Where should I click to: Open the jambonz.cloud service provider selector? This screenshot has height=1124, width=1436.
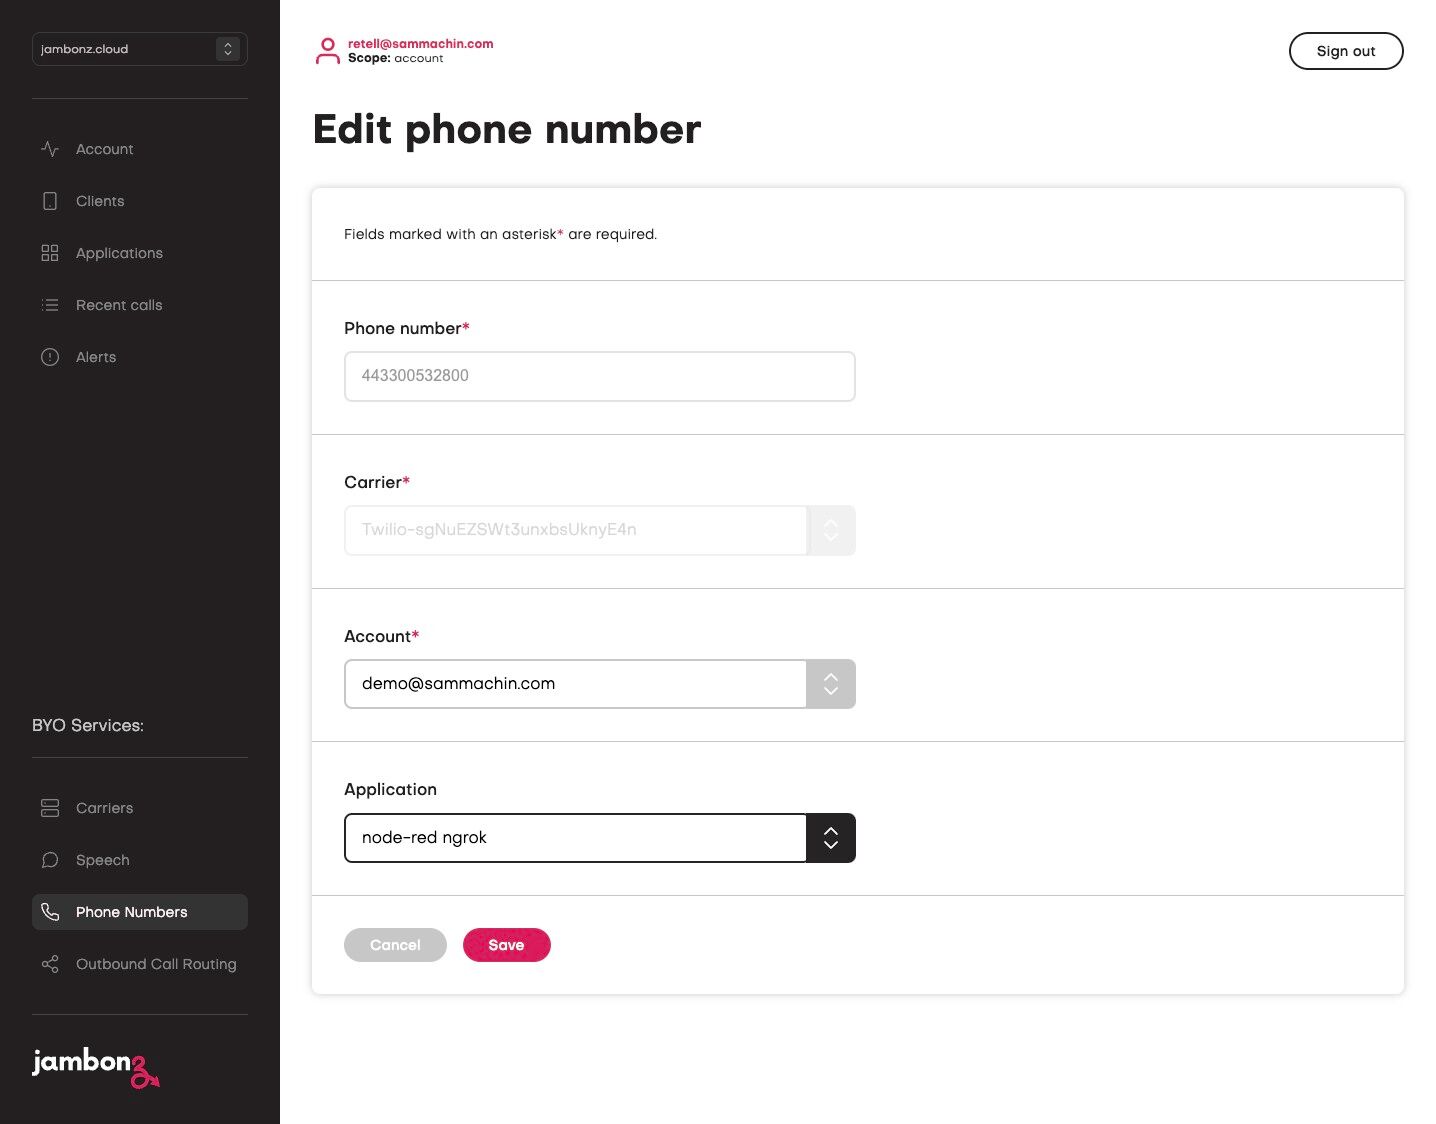click(140, 49)
